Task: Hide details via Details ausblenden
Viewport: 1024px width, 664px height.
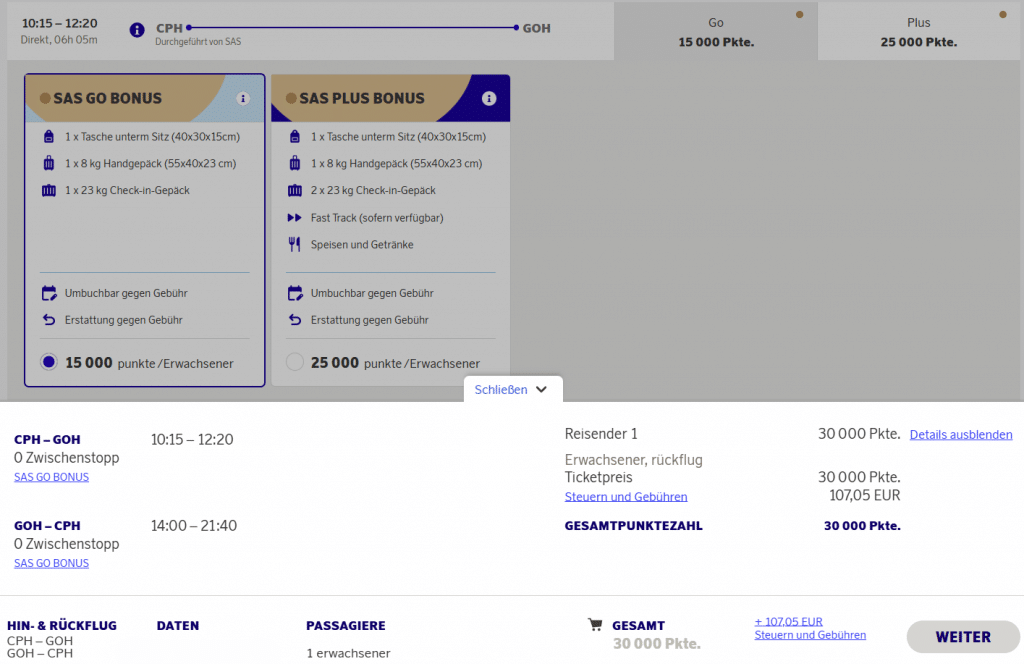Action: click(960, 435)
